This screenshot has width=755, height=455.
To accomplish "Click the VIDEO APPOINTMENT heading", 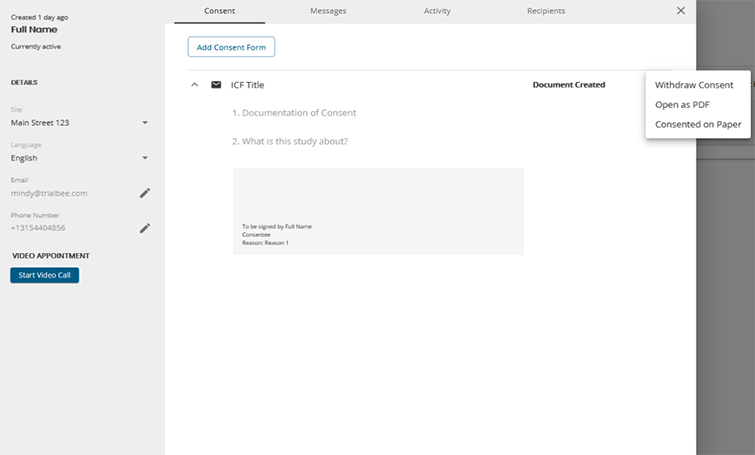I will point(51,256).
